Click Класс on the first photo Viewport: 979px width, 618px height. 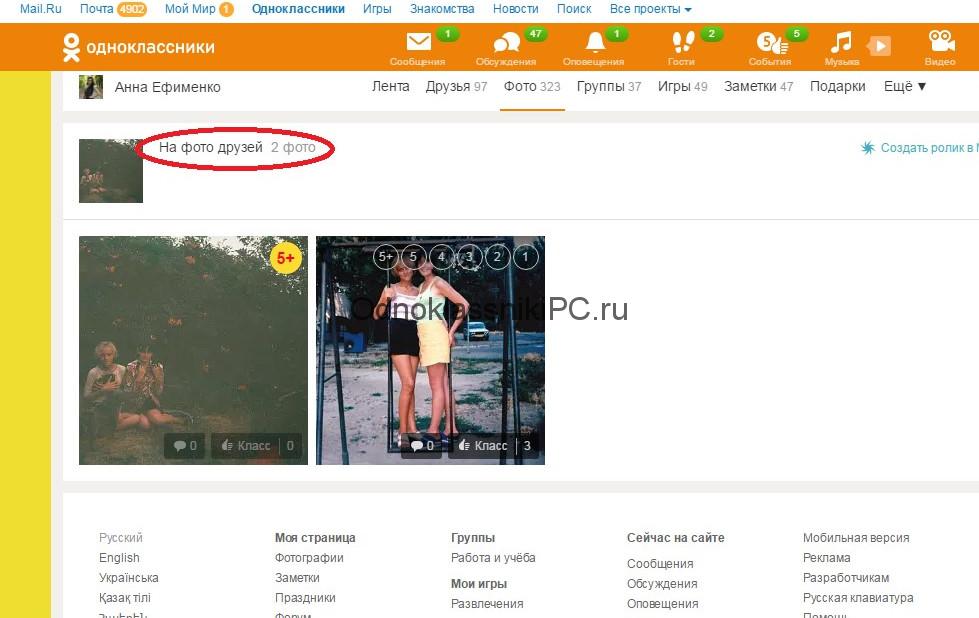246,446
